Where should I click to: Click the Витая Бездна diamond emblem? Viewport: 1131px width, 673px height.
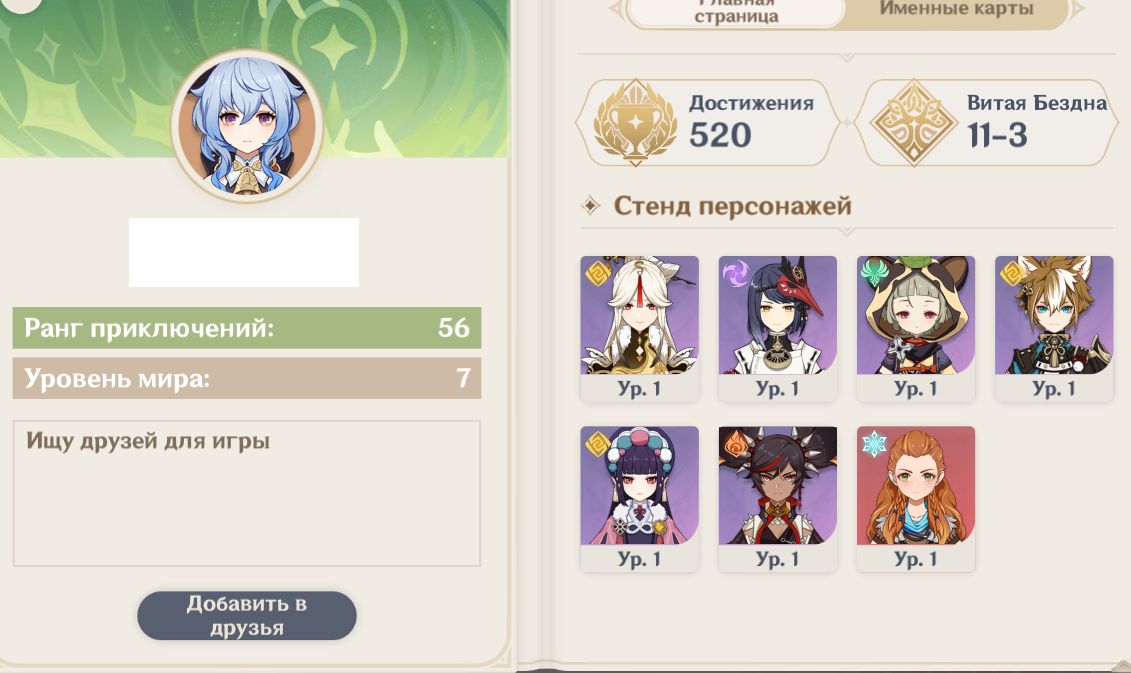[x=914, y=122]
